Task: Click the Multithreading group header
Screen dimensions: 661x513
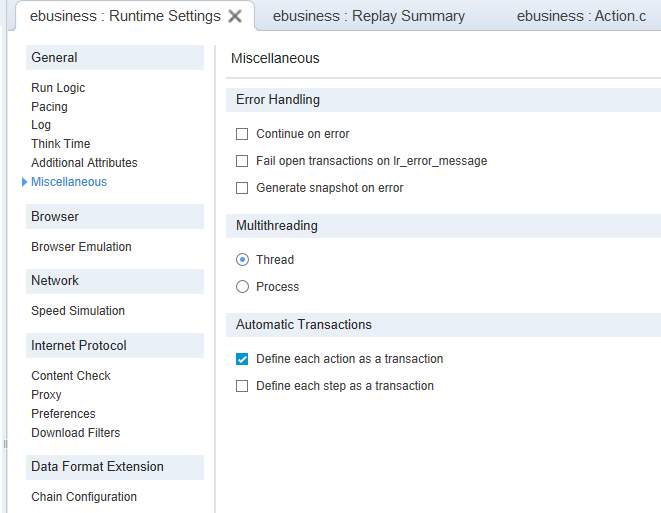Action: pyautogui.click(x=443, y=226)
